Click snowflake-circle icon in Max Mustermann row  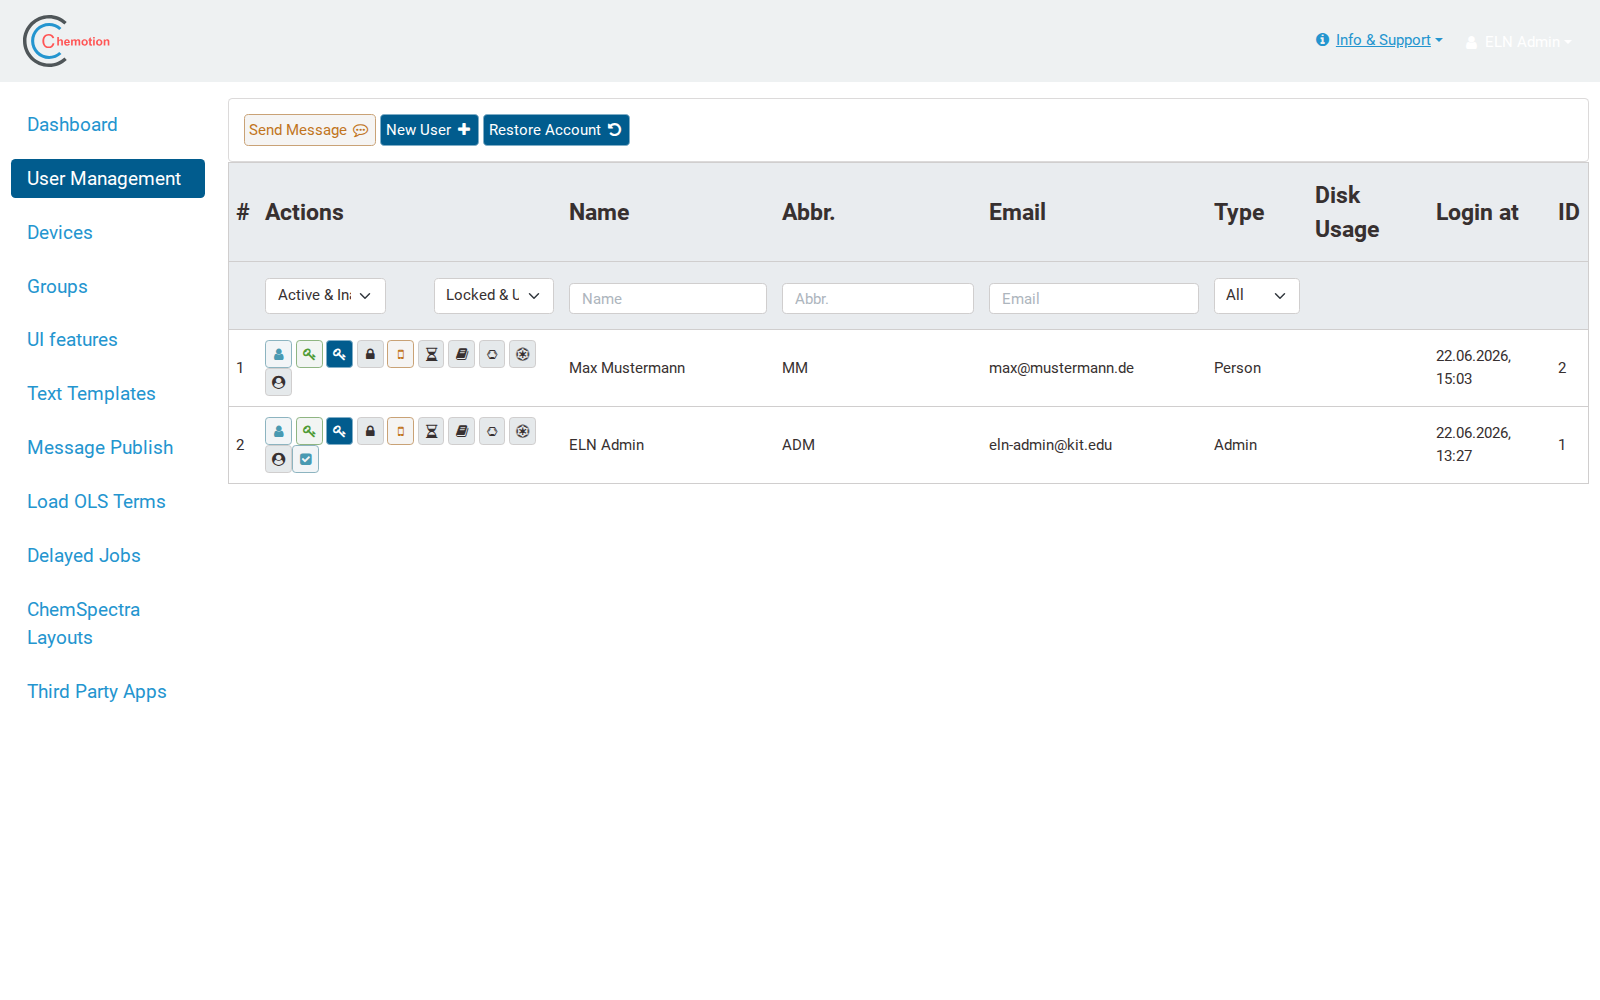[x=523, y=354]
